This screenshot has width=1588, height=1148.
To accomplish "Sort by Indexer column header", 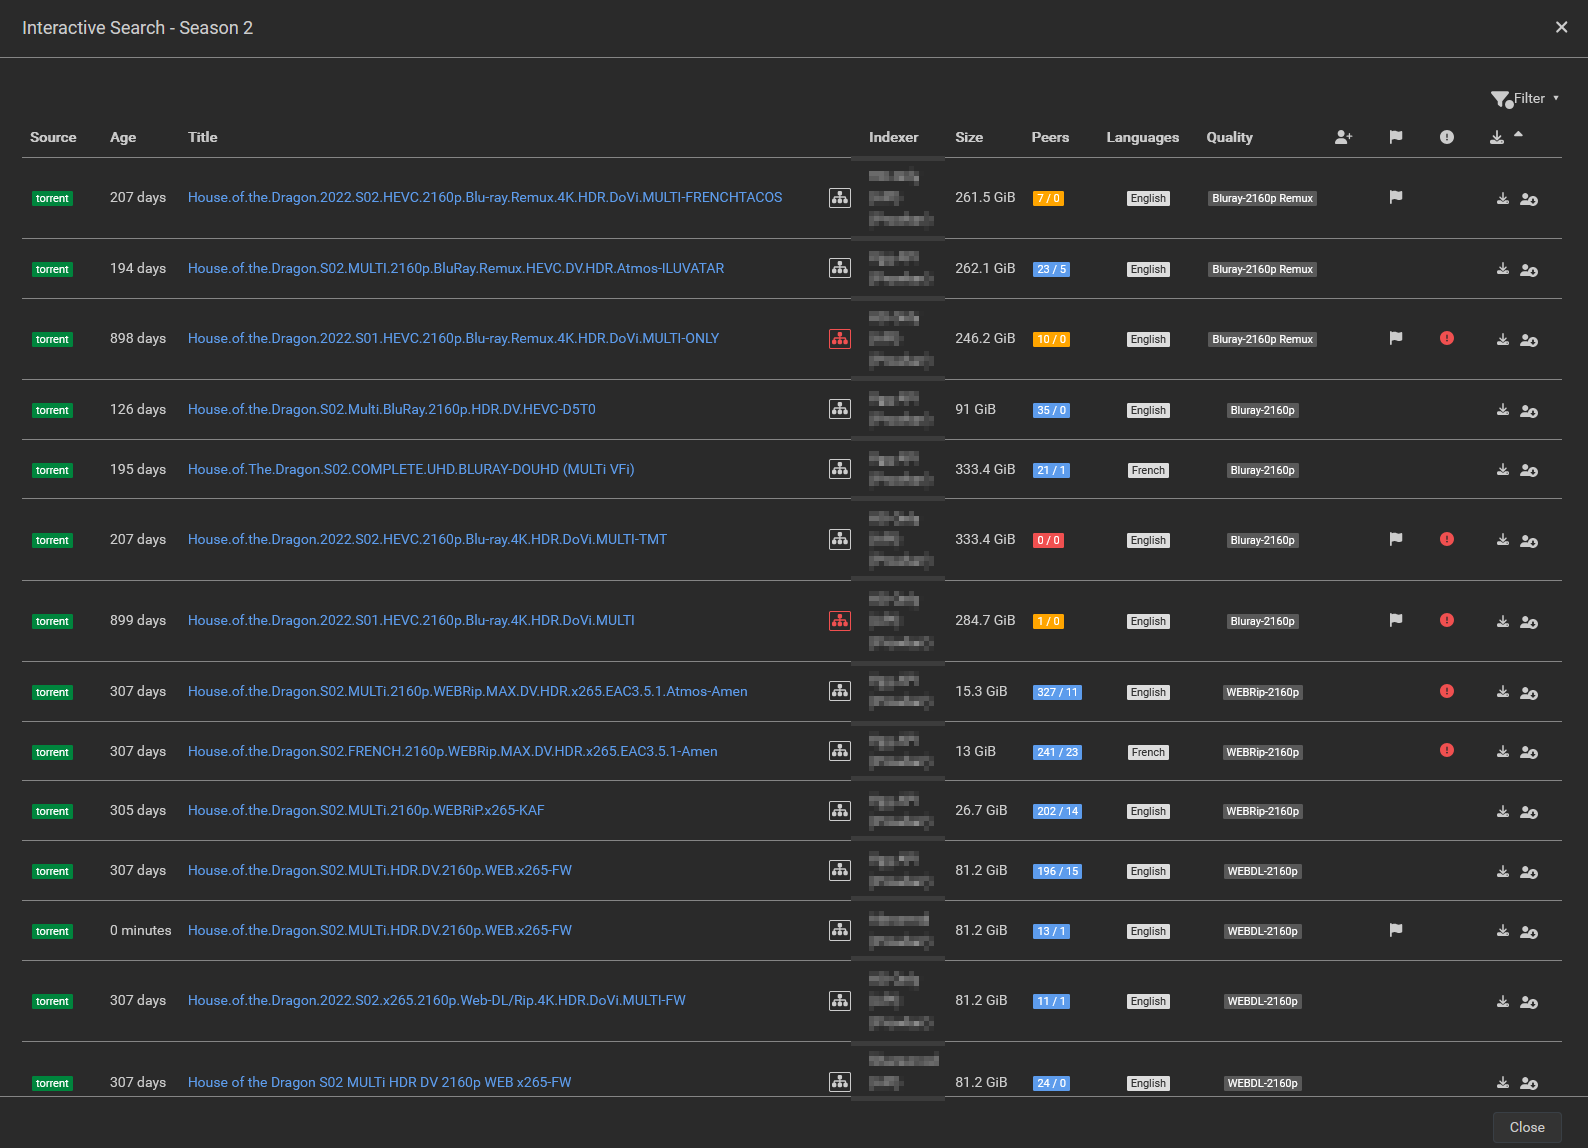I will point(894,137).
